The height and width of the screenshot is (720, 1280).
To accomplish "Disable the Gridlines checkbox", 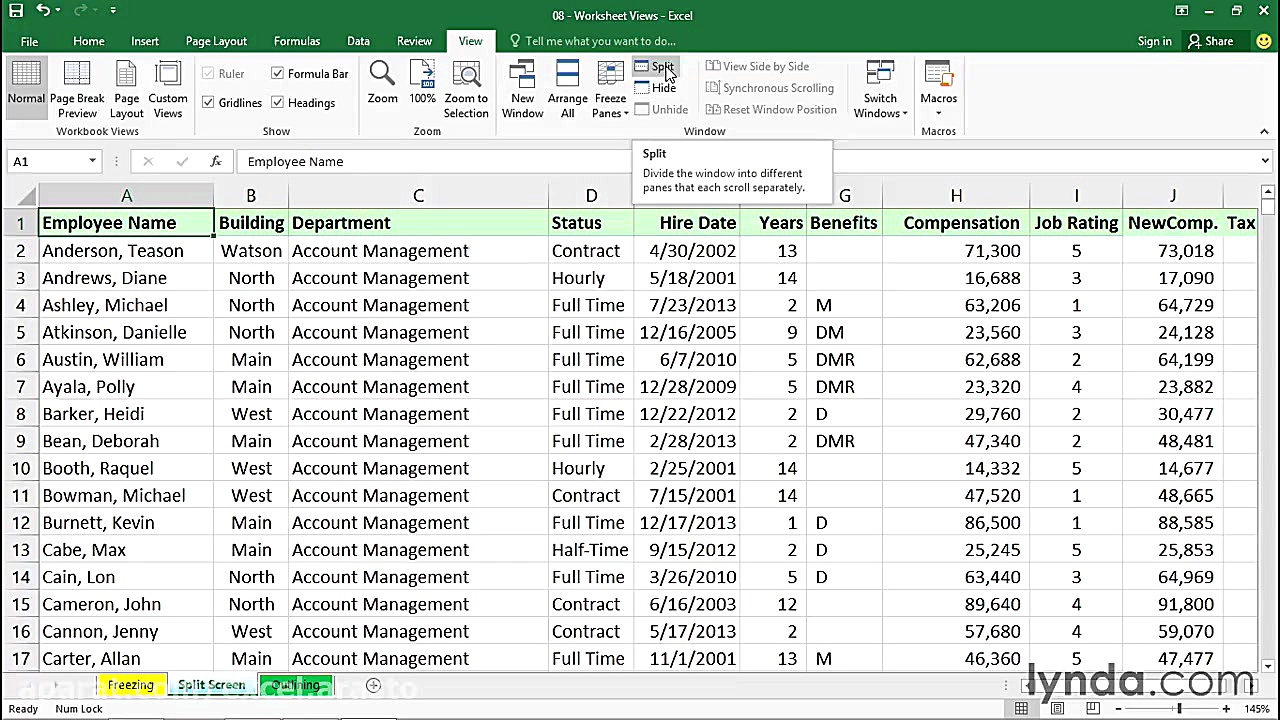I will click(x=208, y=102).
